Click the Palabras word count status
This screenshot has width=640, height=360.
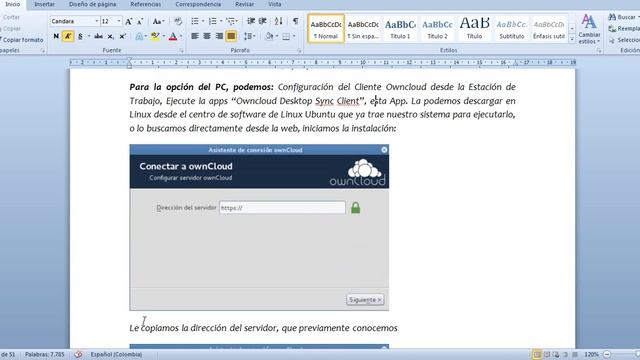coord(44,354)
